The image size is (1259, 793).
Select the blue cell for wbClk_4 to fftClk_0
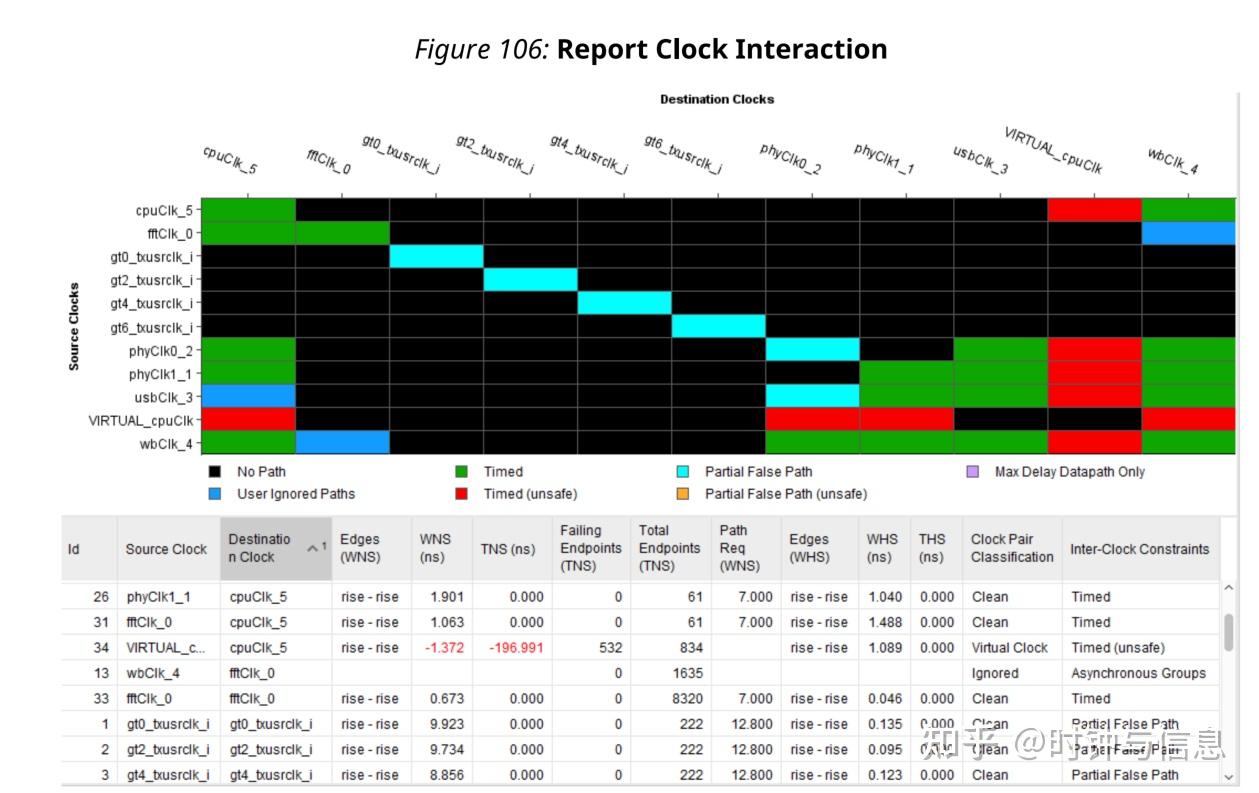tap(342, 443)
